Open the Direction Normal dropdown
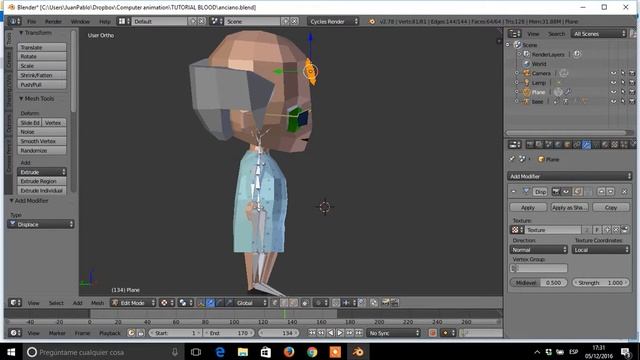The width and height of the screenshot is (640, 360). coord(539,249)
